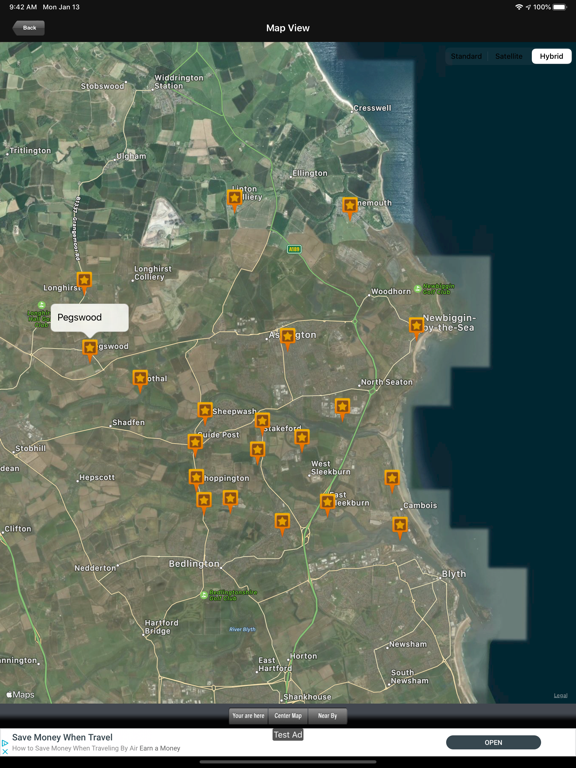Click the Legal link on map
The width and height of the screenshot is (576, 768).
coord(561,696)
